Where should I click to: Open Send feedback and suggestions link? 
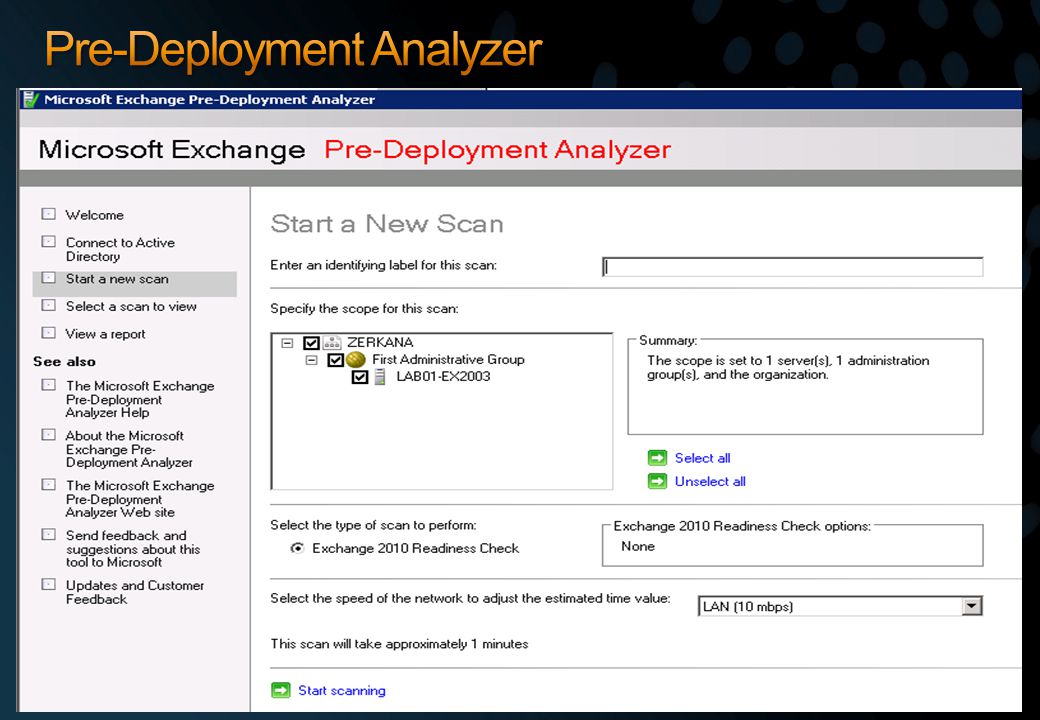click(132, 548)
